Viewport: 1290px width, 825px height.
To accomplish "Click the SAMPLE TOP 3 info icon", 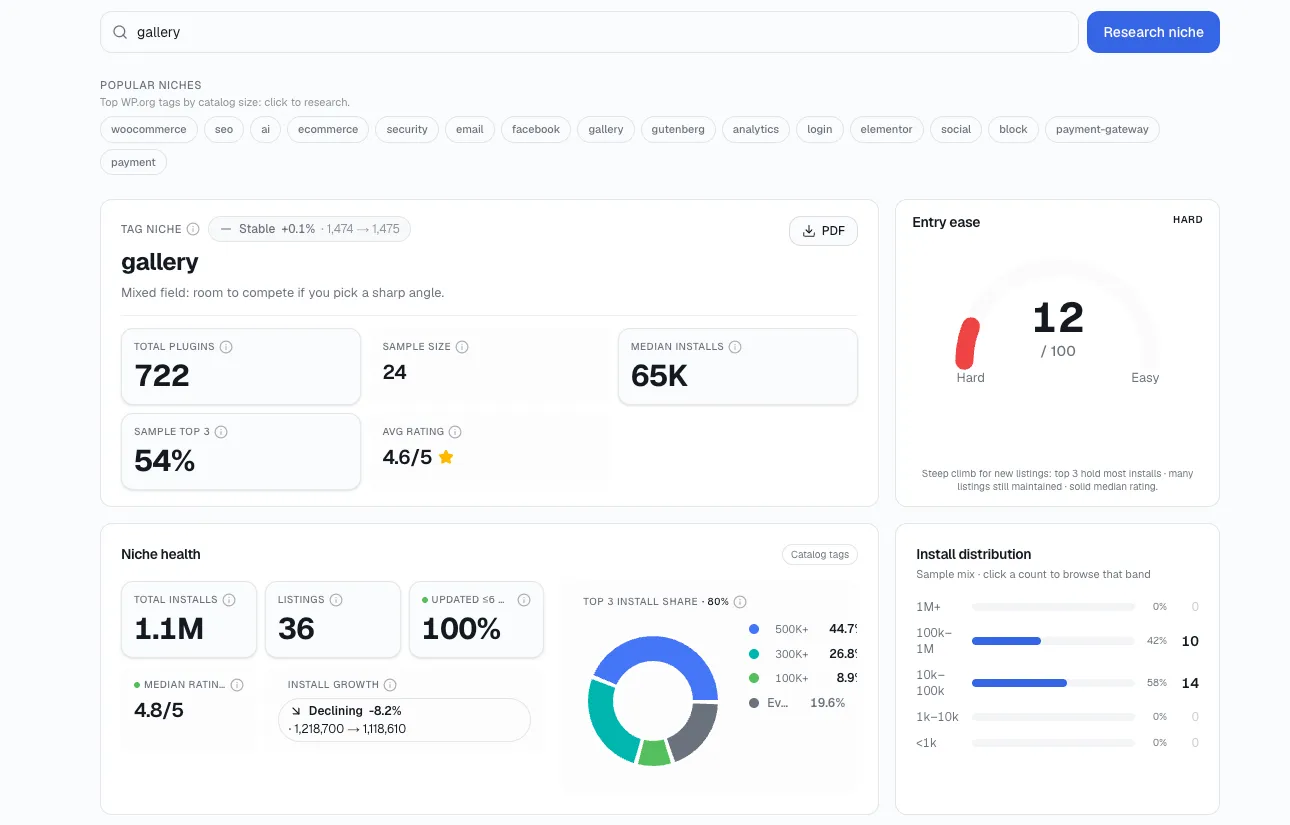I will pos(221,432).
